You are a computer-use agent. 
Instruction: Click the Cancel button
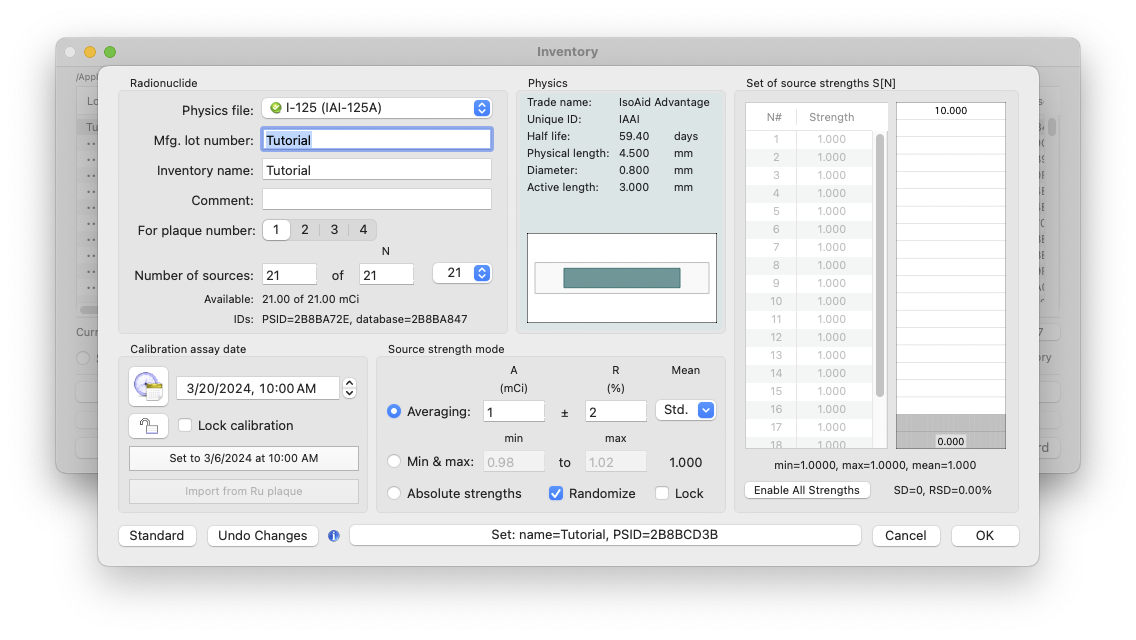click(x=906, y=536)
